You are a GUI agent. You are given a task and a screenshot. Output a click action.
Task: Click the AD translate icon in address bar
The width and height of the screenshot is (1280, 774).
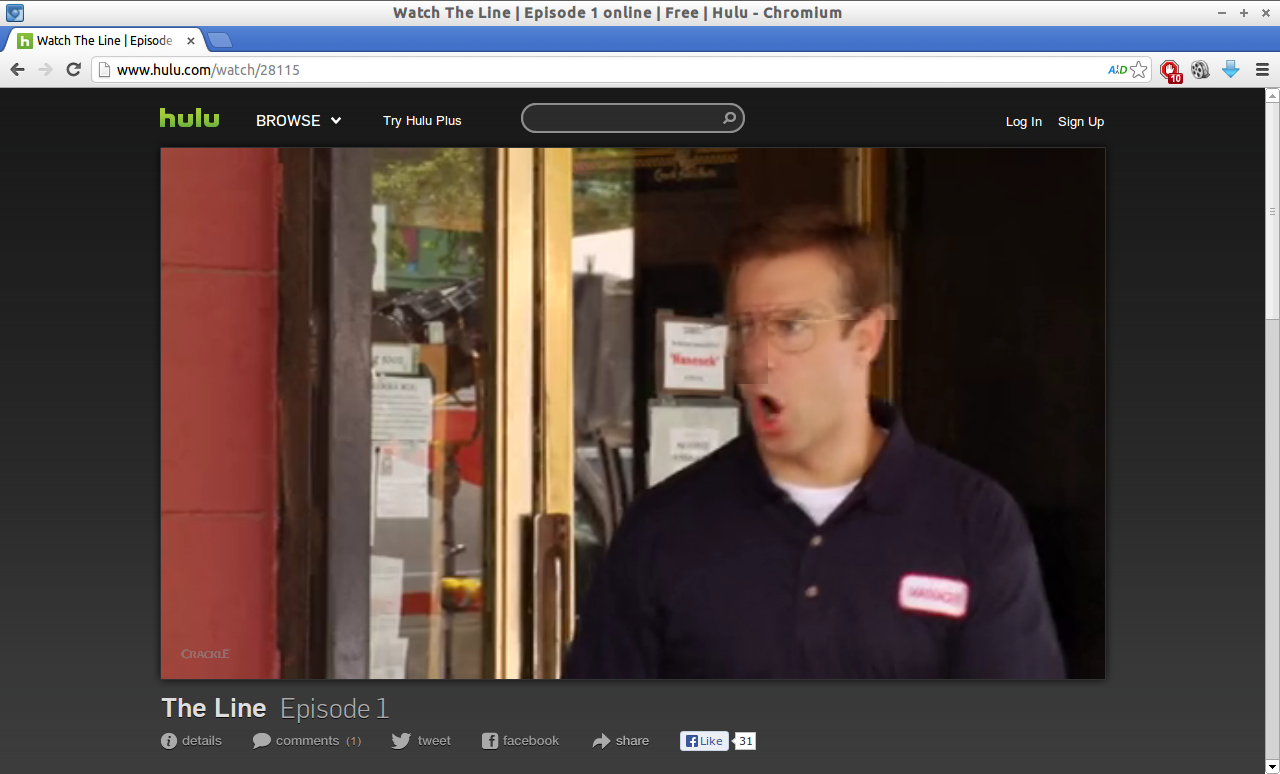1117,70
